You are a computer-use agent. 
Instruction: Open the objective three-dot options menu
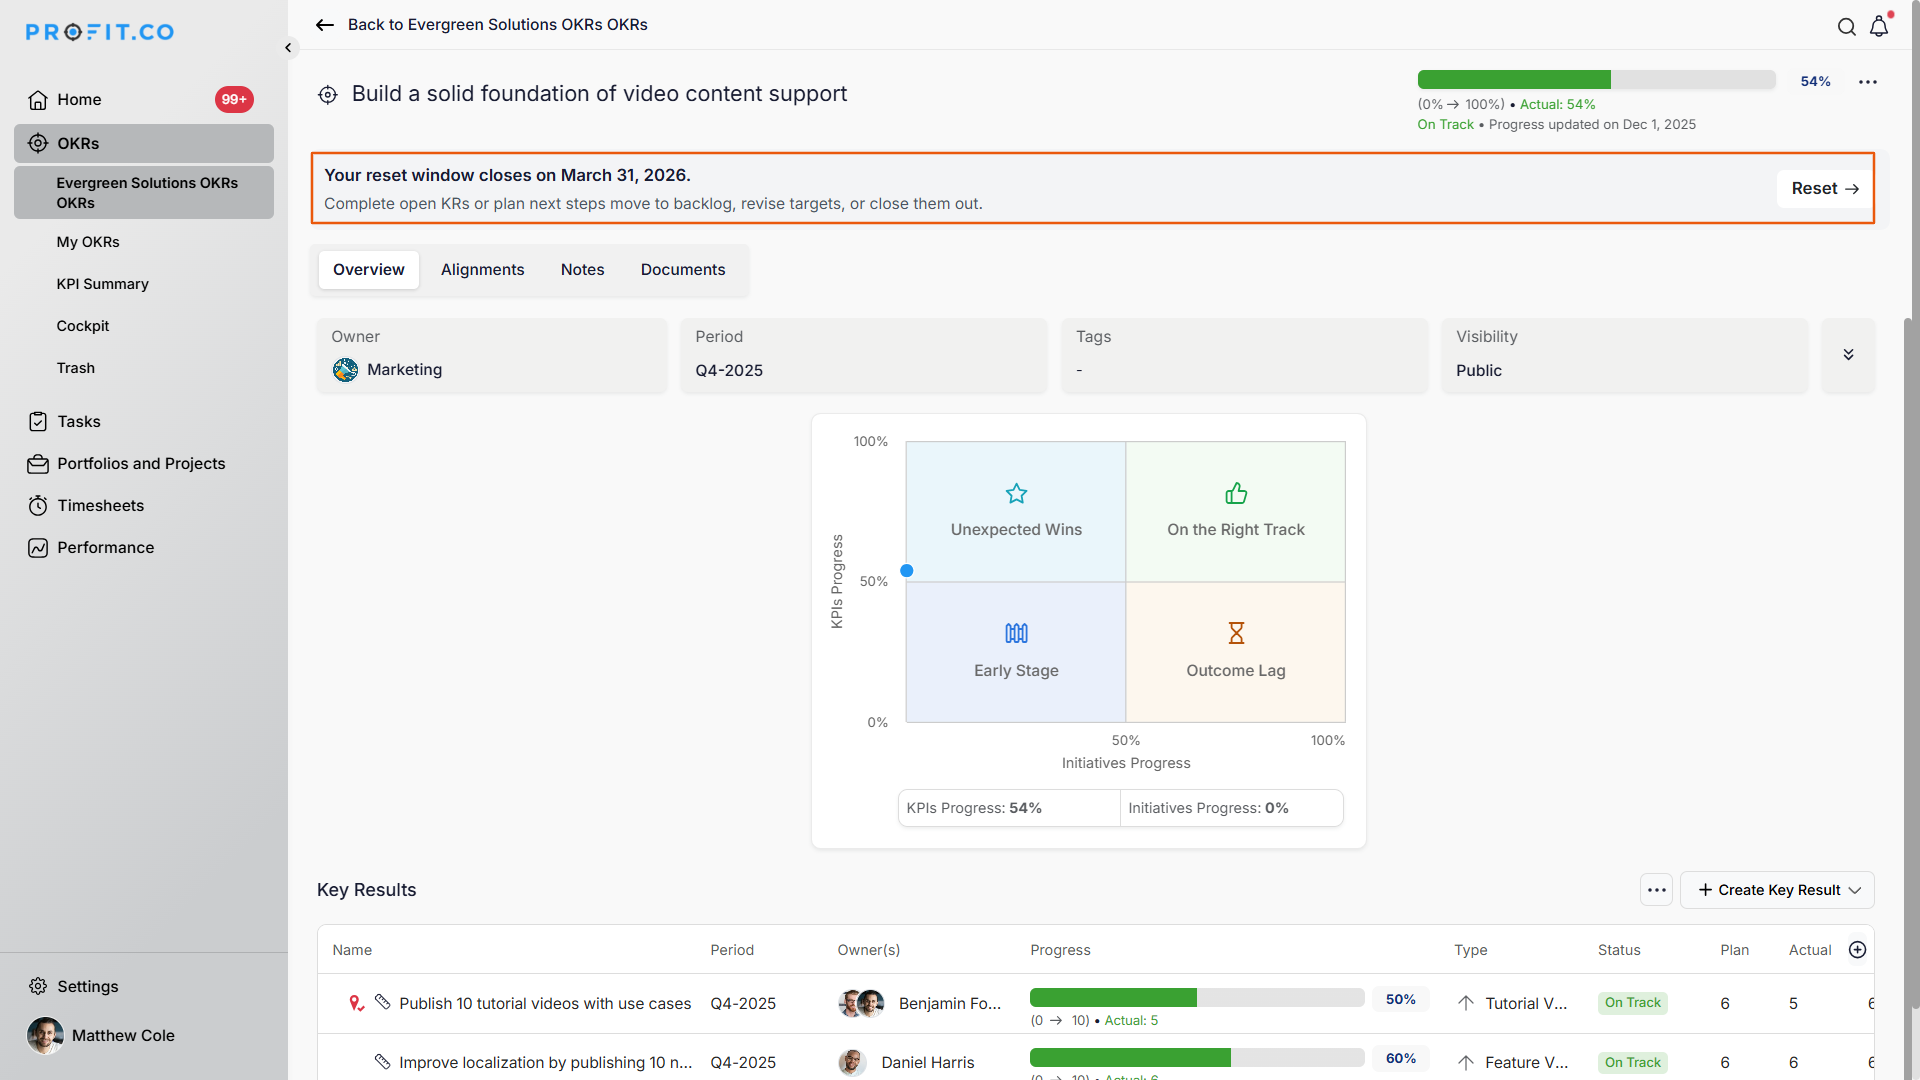[1867, 82]
